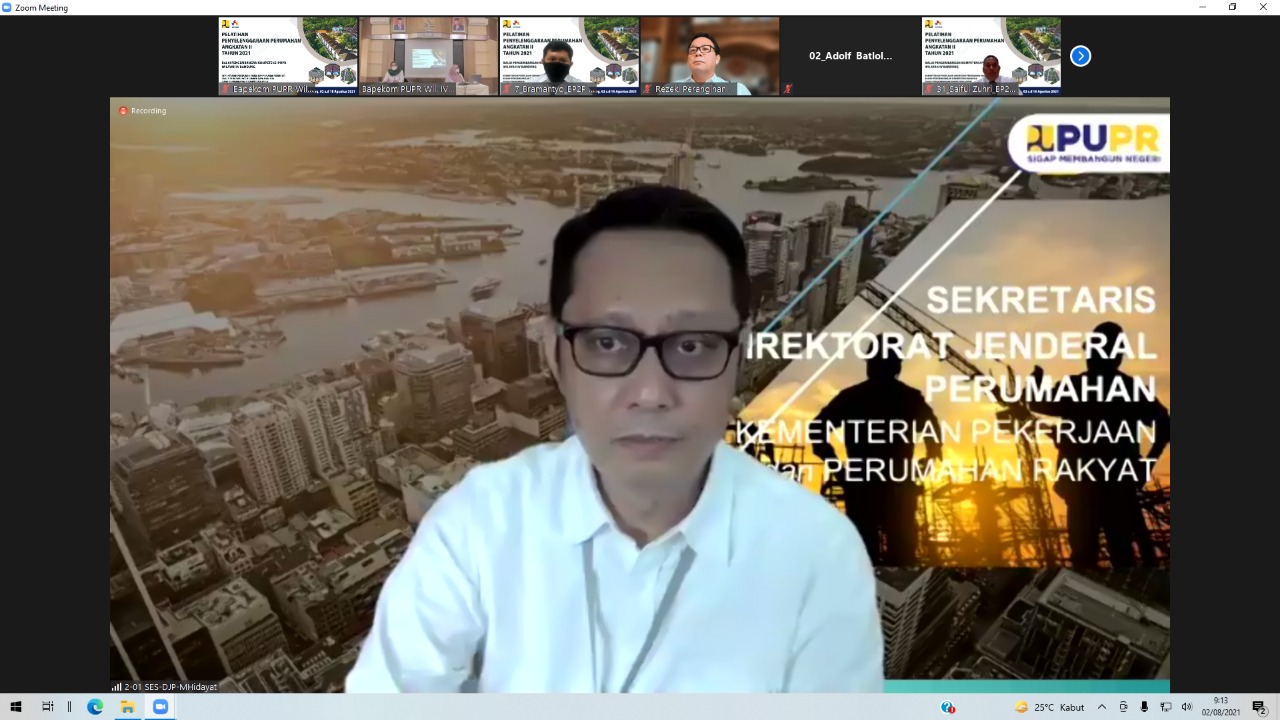
Task: Click the Zoom app icon in the taskbar
Action: pyautogui.click(x=160, y=707)
